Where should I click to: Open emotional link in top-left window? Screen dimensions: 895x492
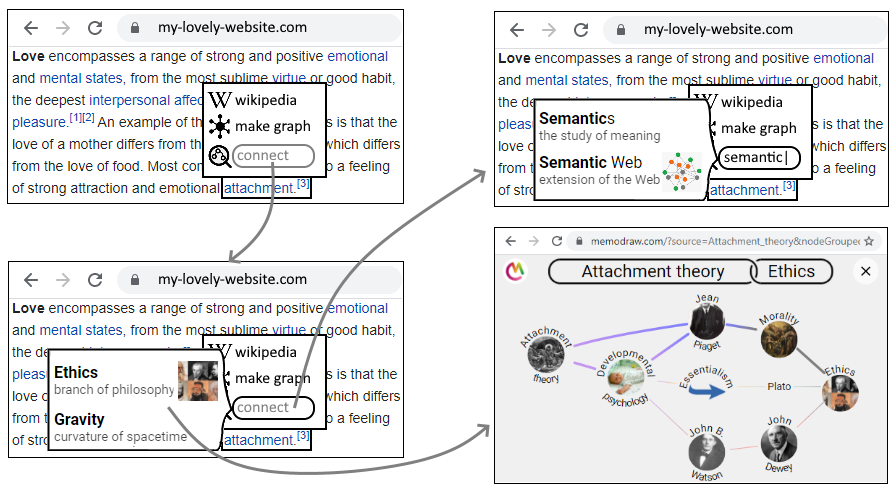pyautogui.click(x=357, y=56)
